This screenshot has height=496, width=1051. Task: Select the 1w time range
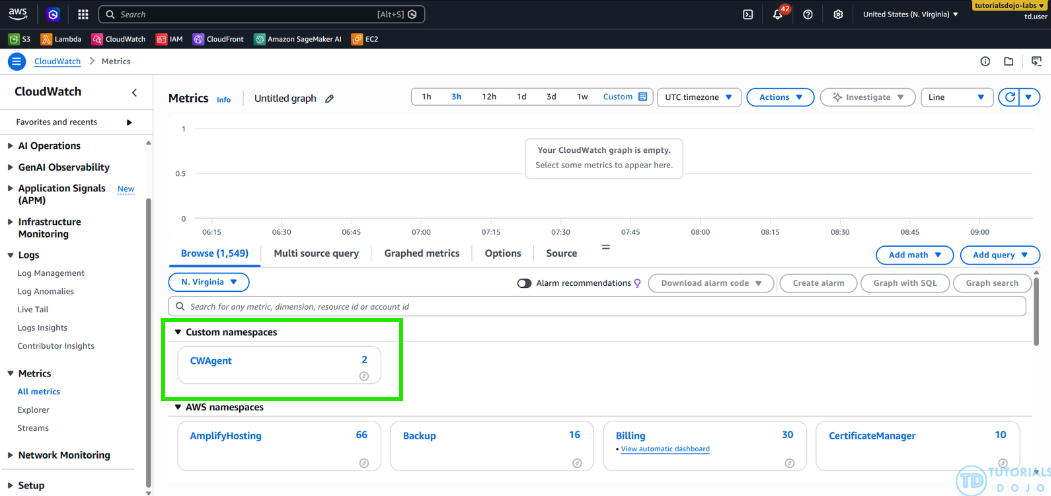pyautogui.click(x=582, y=97)
